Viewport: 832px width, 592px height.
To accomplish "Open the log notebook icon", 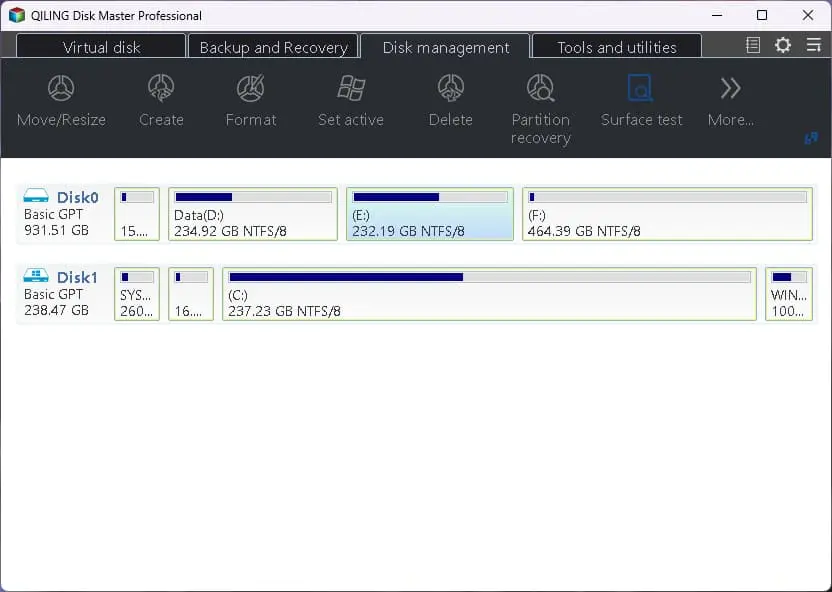I will tap(754, 45).
